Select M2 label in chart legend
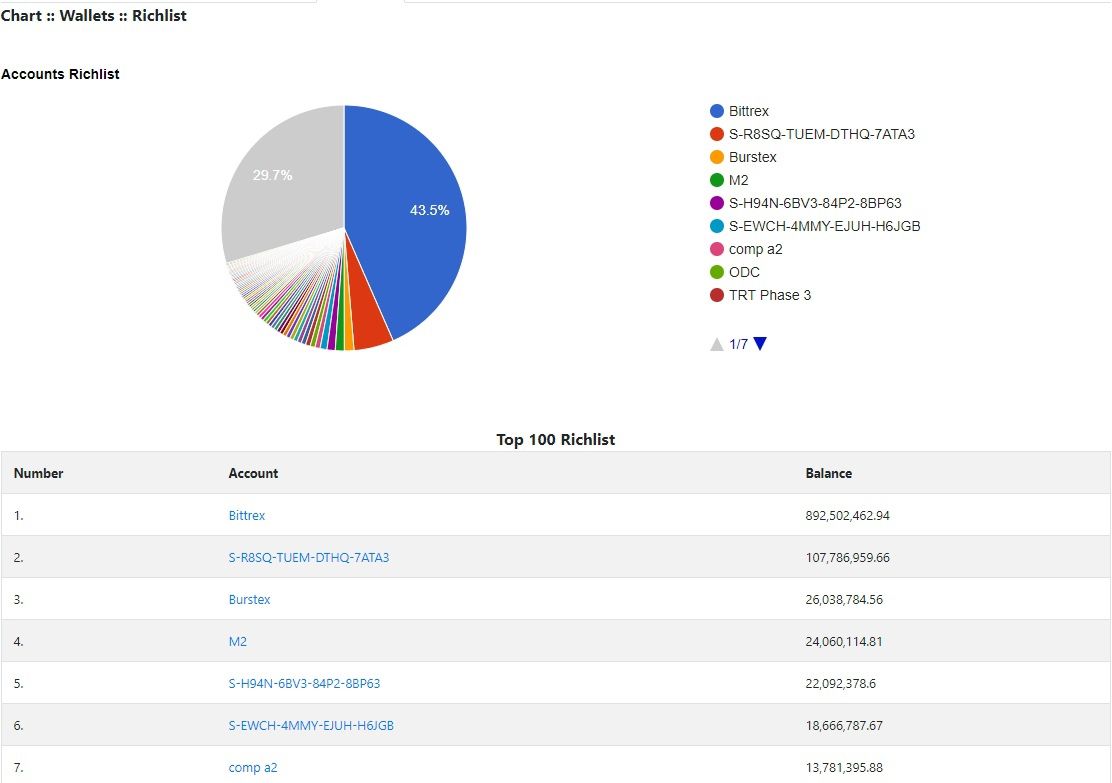Viewport: 1112px width, 783px height. (738, 180)
